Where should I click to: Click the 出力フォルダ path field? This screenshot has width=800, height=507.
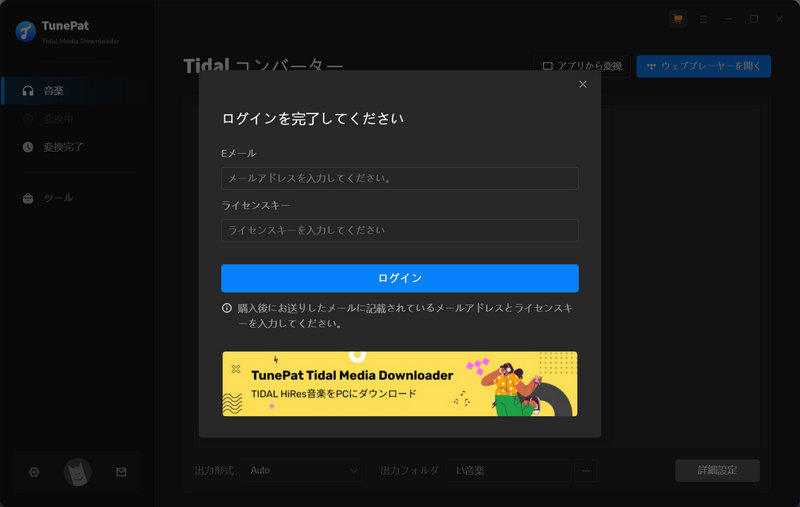tap(510, 470)
